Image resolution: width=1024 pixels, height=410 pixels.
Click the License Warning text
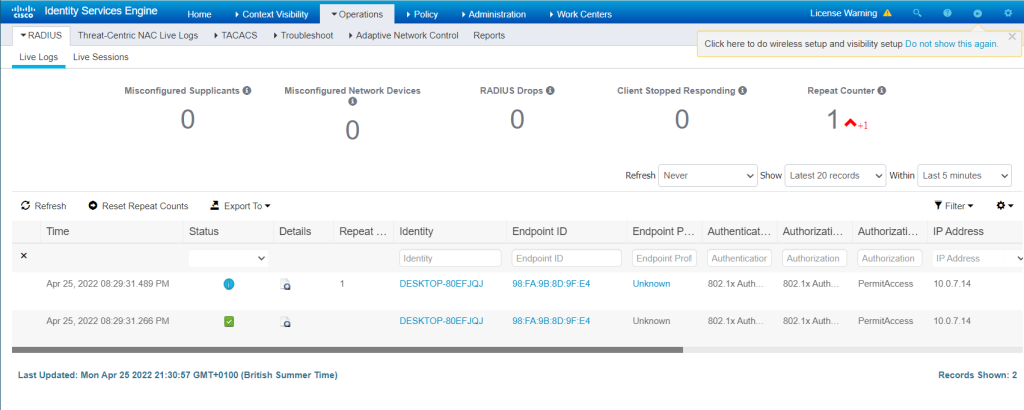(843, 13)
